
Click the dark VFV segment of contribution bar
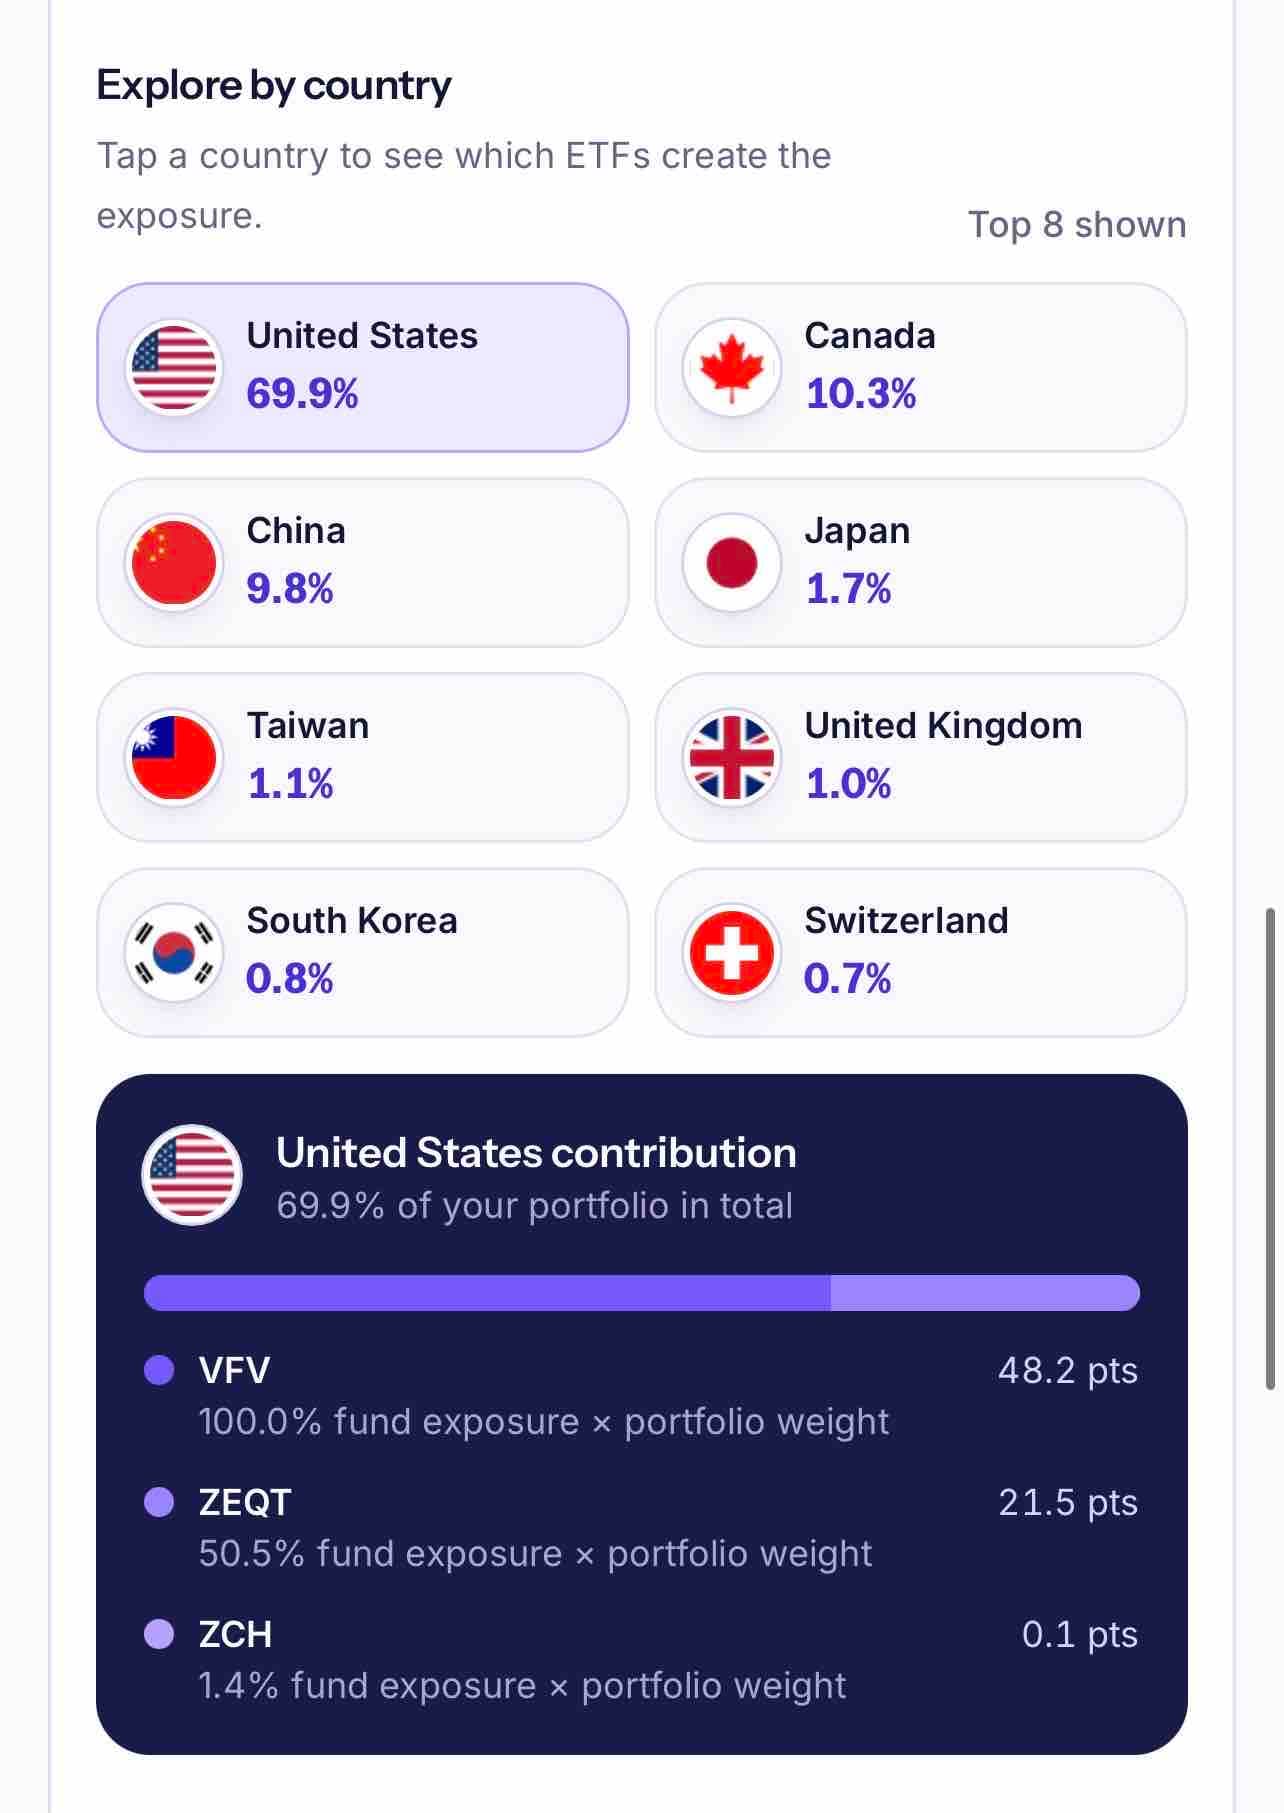click(x=487, y=1292)
